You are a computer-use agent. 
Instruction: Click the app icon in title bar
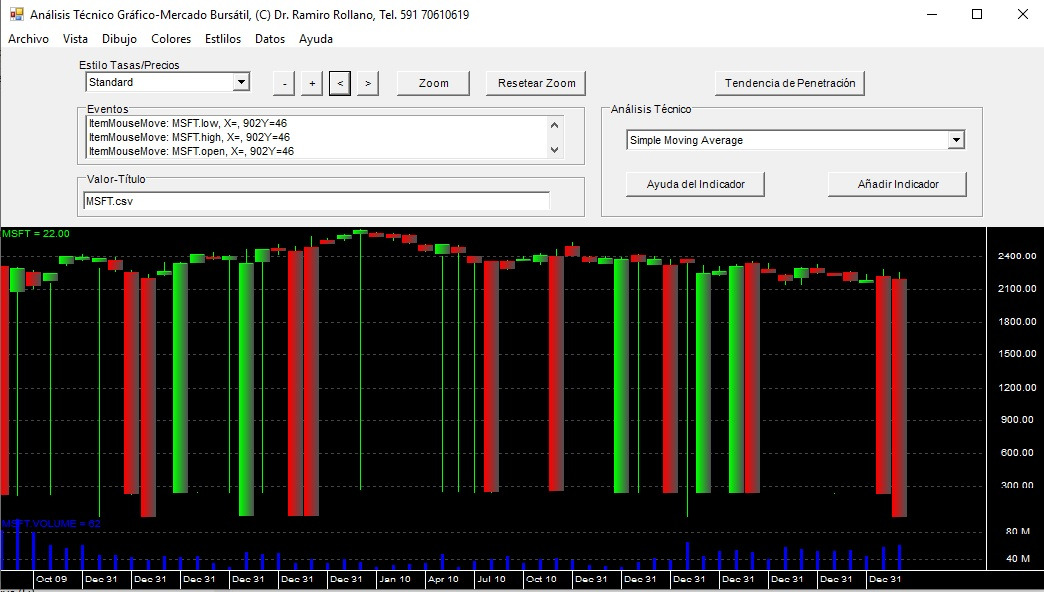point(16,15)
